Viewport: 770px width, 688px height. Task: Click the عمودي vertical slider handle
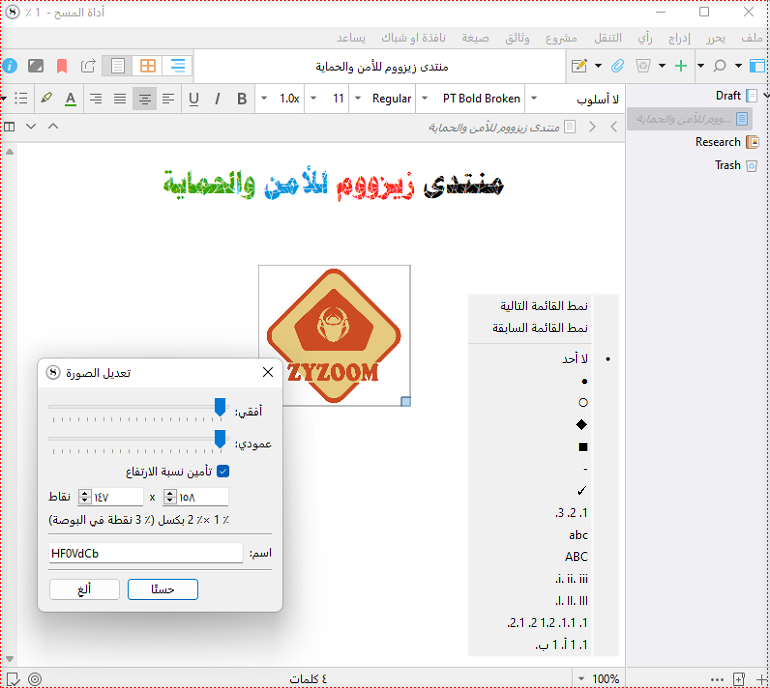click(x=220, y=439)
